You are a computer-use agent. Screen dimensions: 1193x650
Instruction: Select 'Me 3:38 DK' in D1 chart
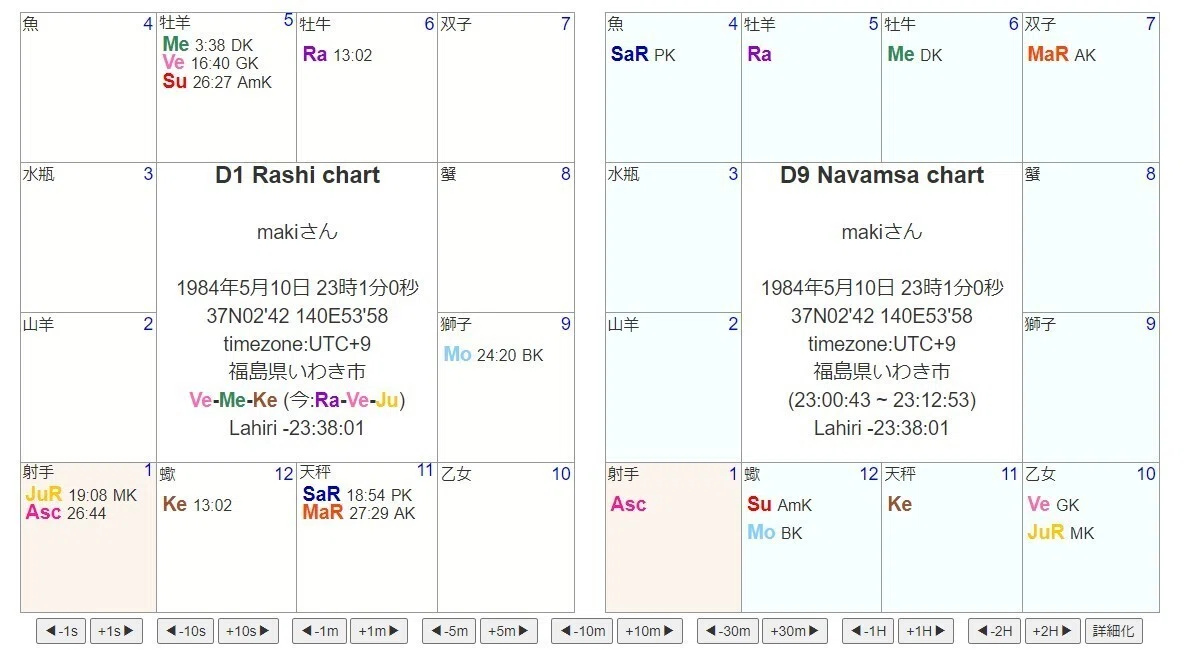[x=208, y=44]
